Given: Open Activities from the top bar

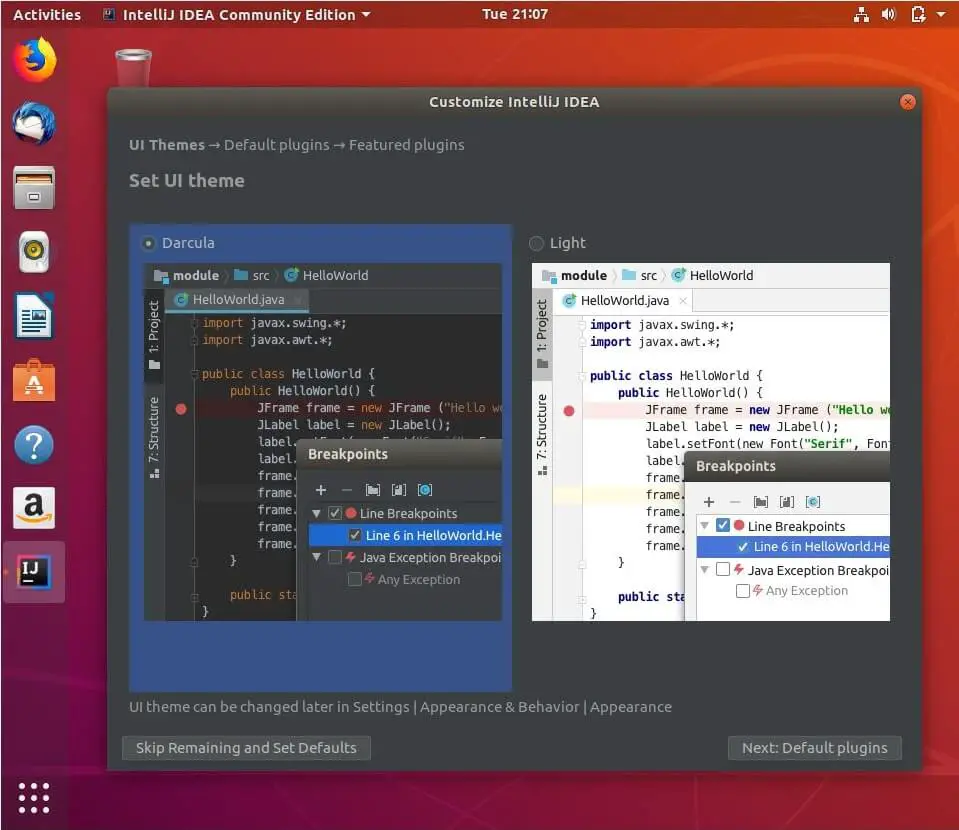Looking at the screenshot, I should (46, 14).
